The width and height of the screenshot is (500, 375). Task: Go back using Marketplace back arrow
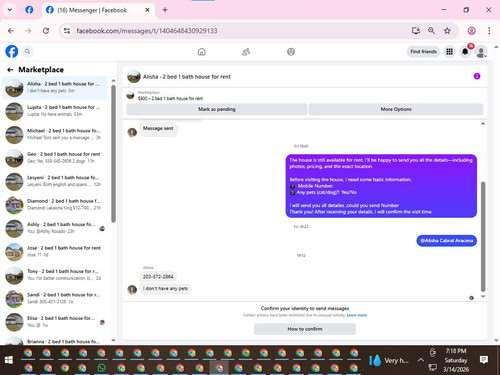(x=10, y=70)
